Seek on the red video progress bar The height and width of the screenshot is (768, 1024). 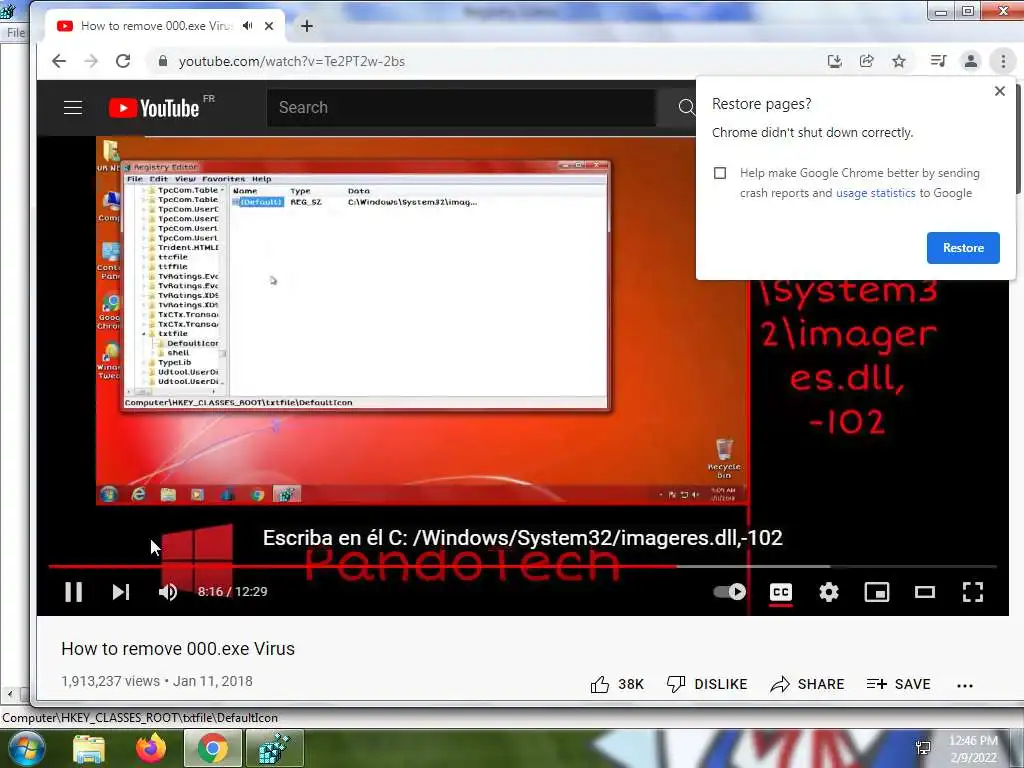(x=522, y=566)
